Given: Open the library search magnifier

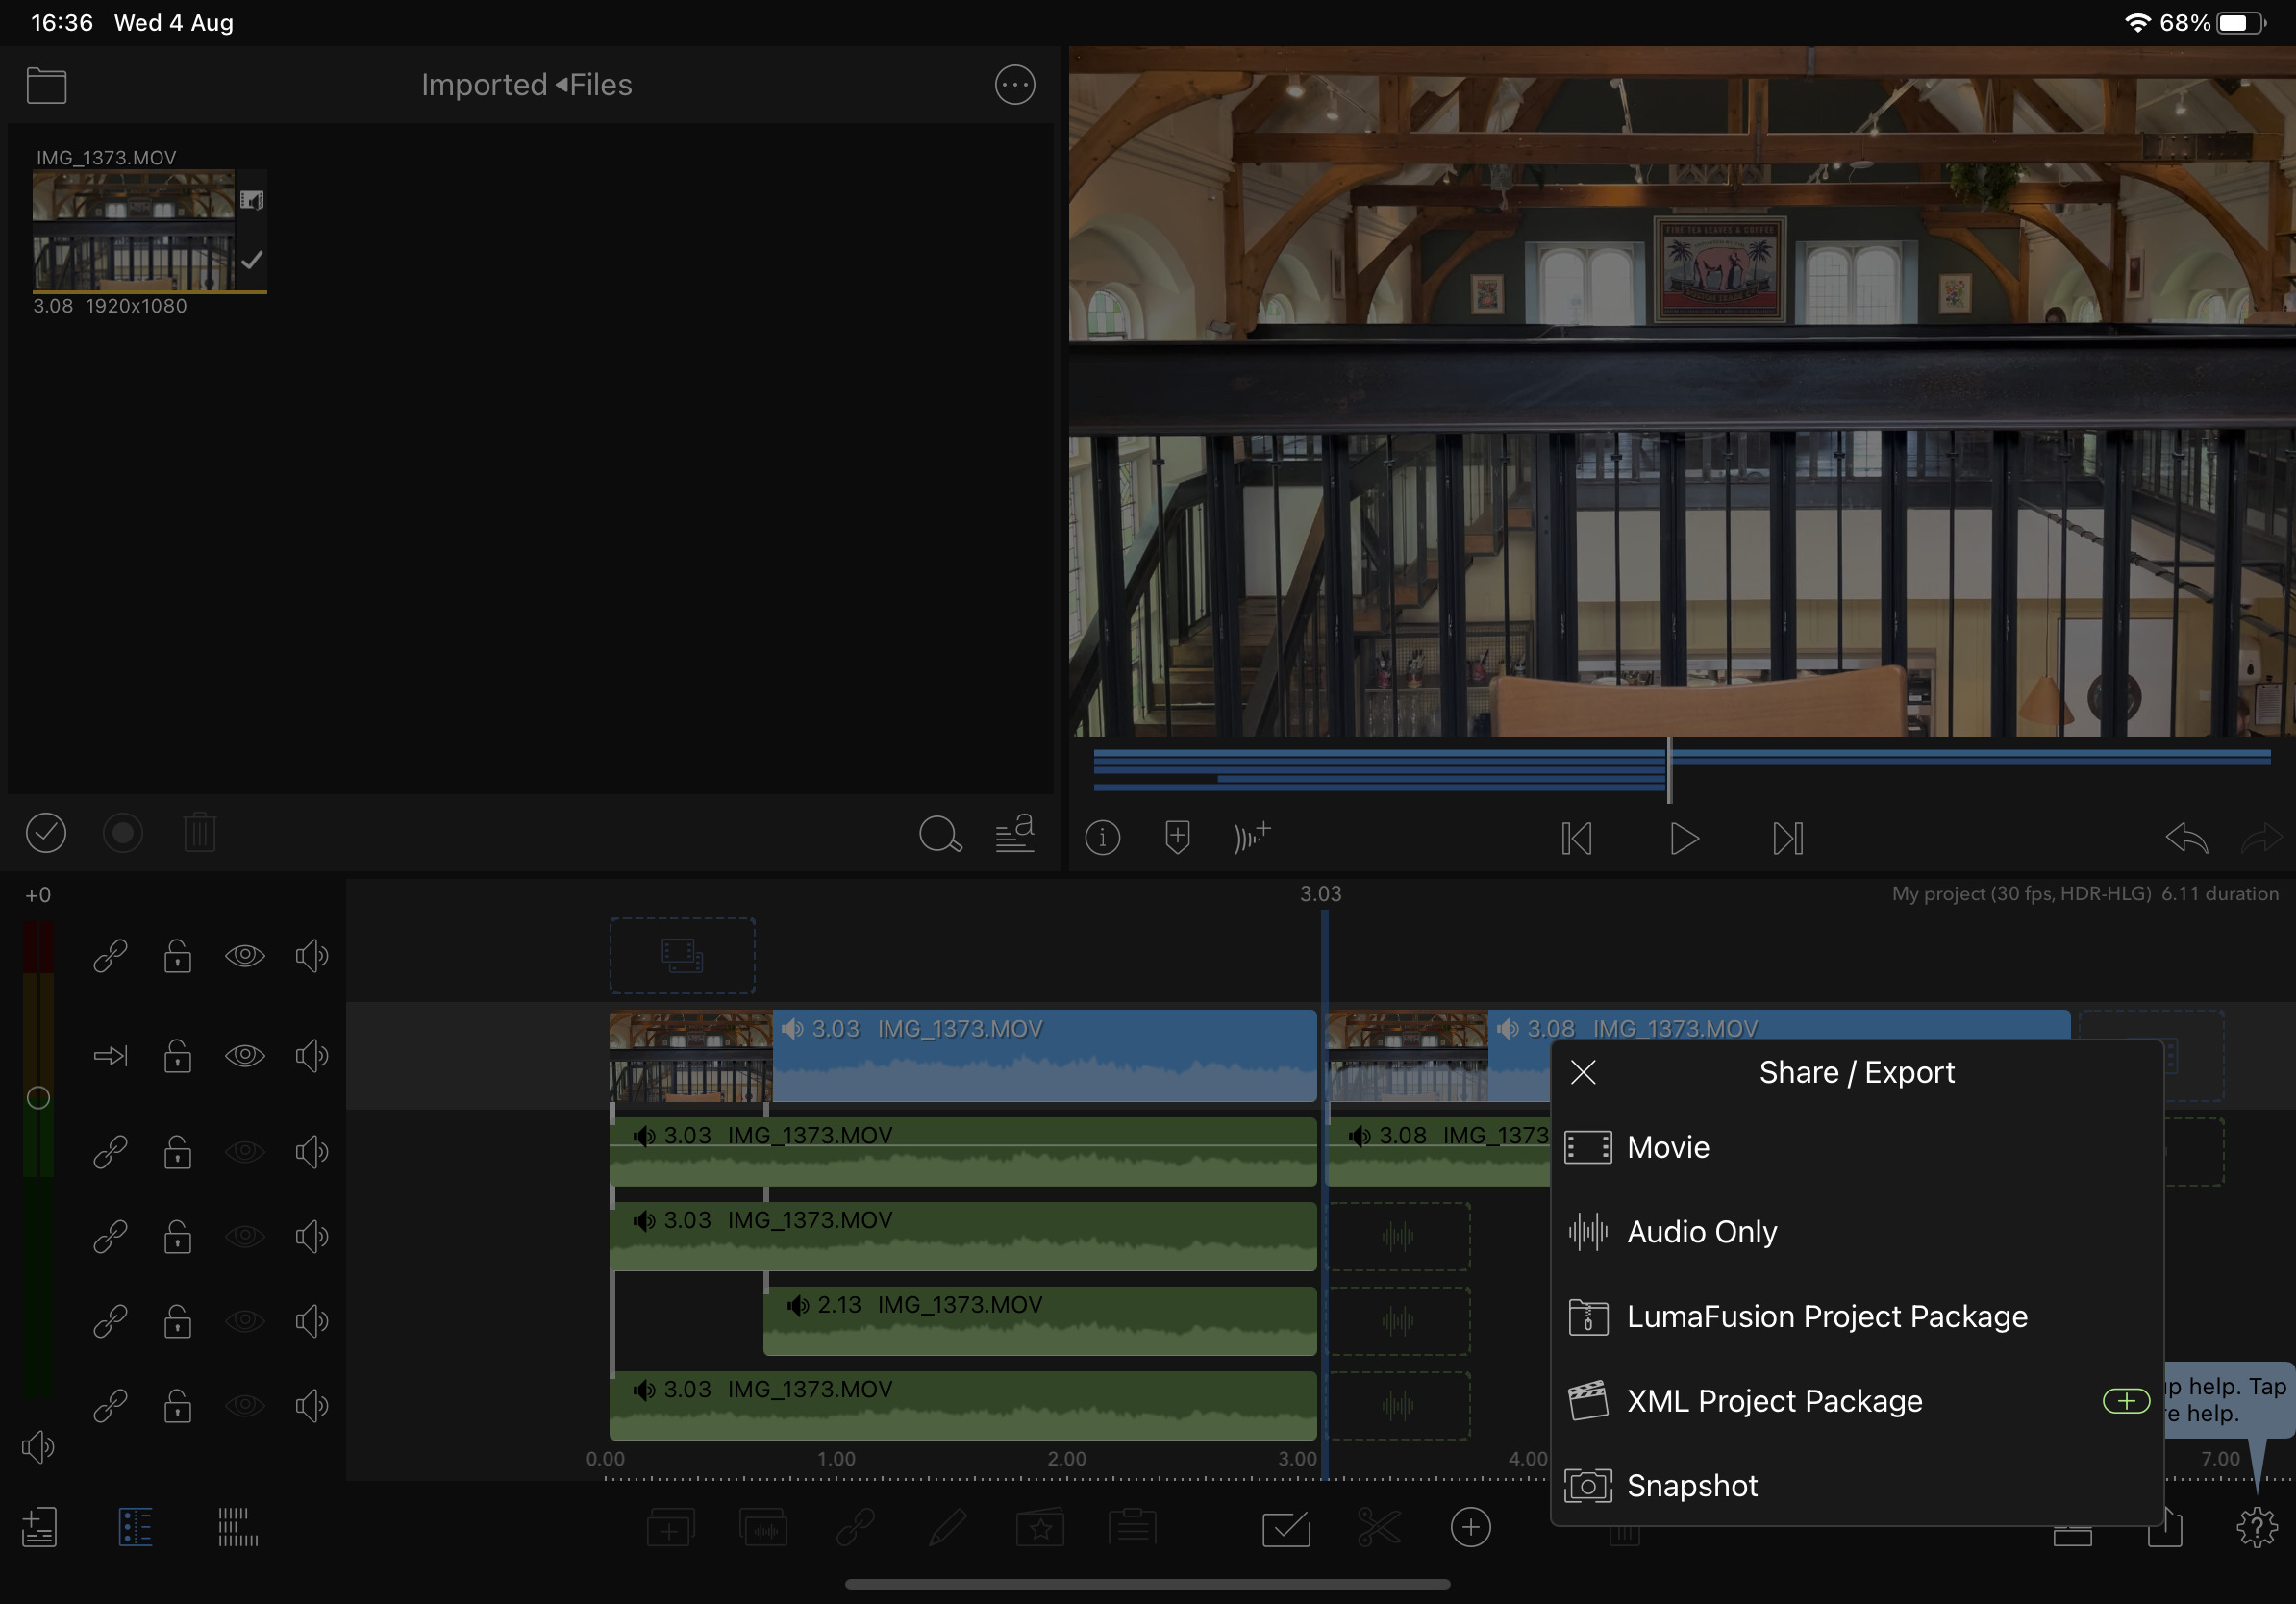Looking at the screenshot, I should click(x=940, y=834).
